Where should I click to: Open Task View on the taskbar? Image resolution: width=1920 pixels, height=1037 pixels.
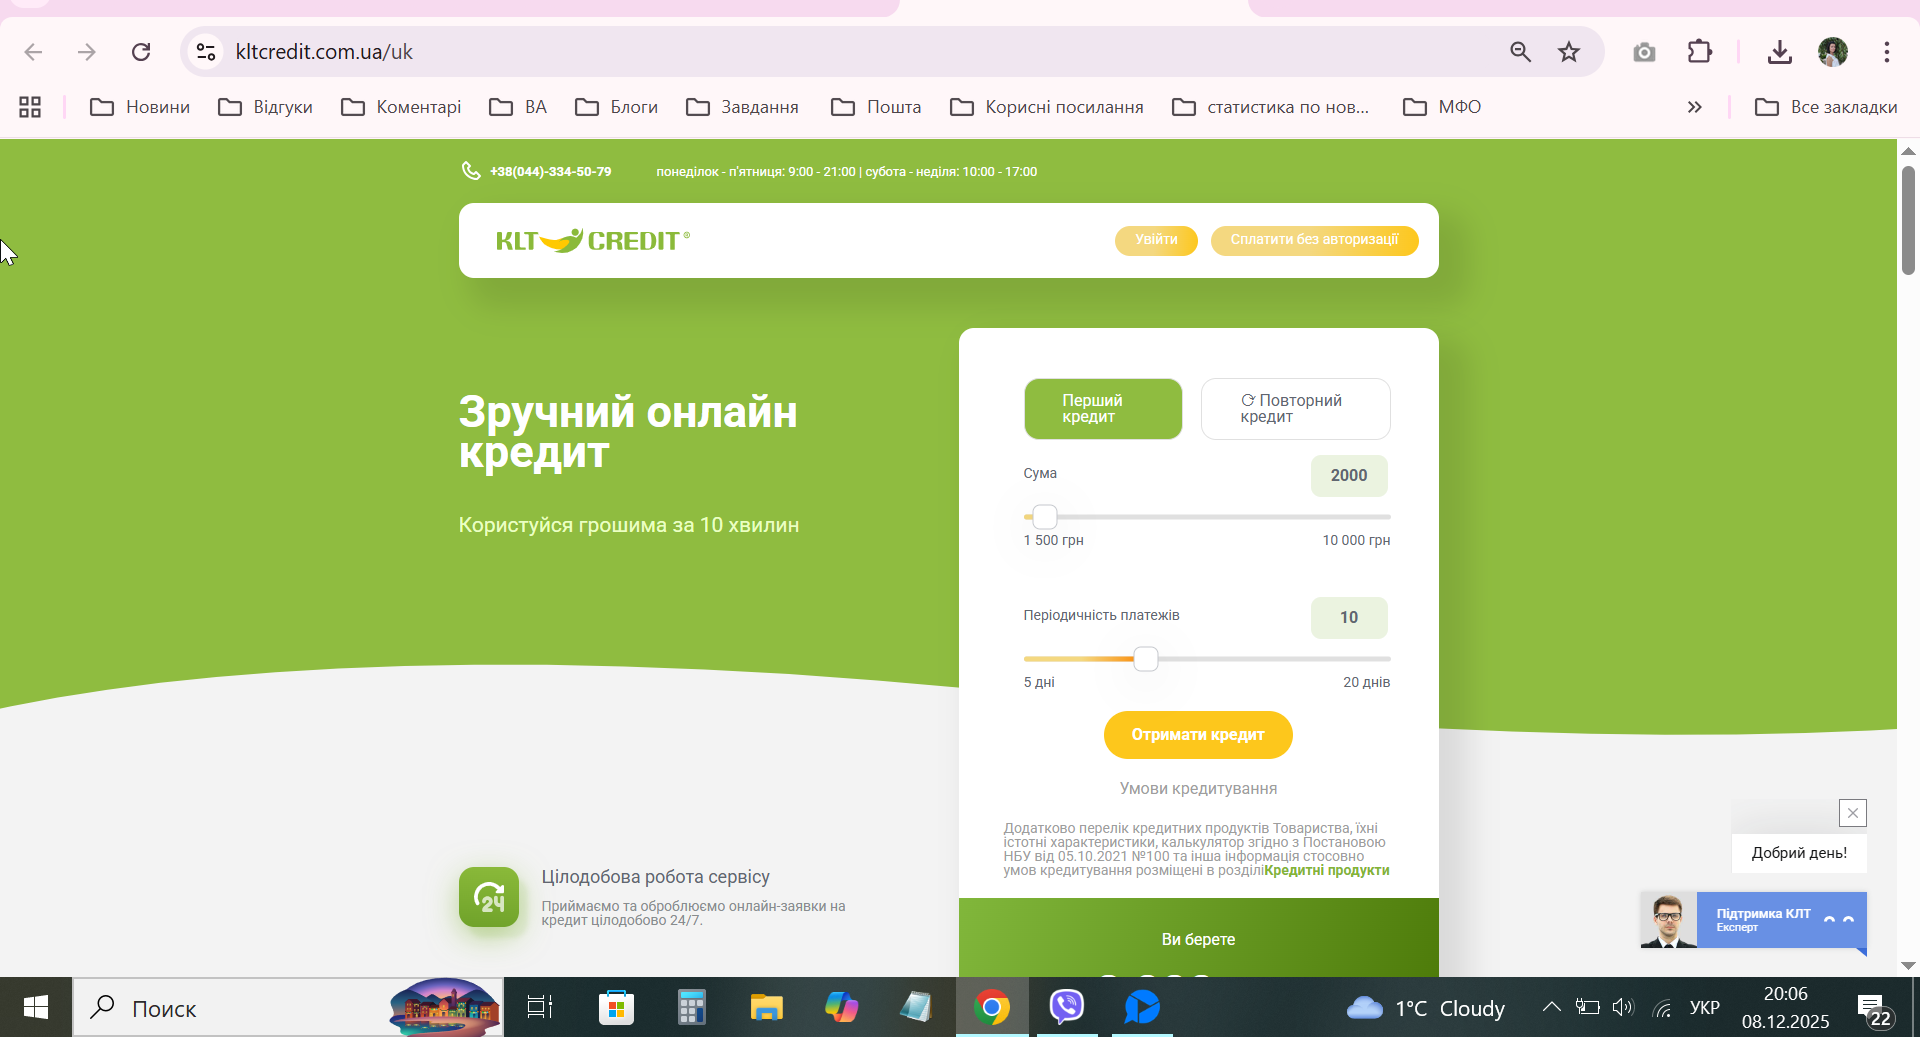[x=540, y=1007]
